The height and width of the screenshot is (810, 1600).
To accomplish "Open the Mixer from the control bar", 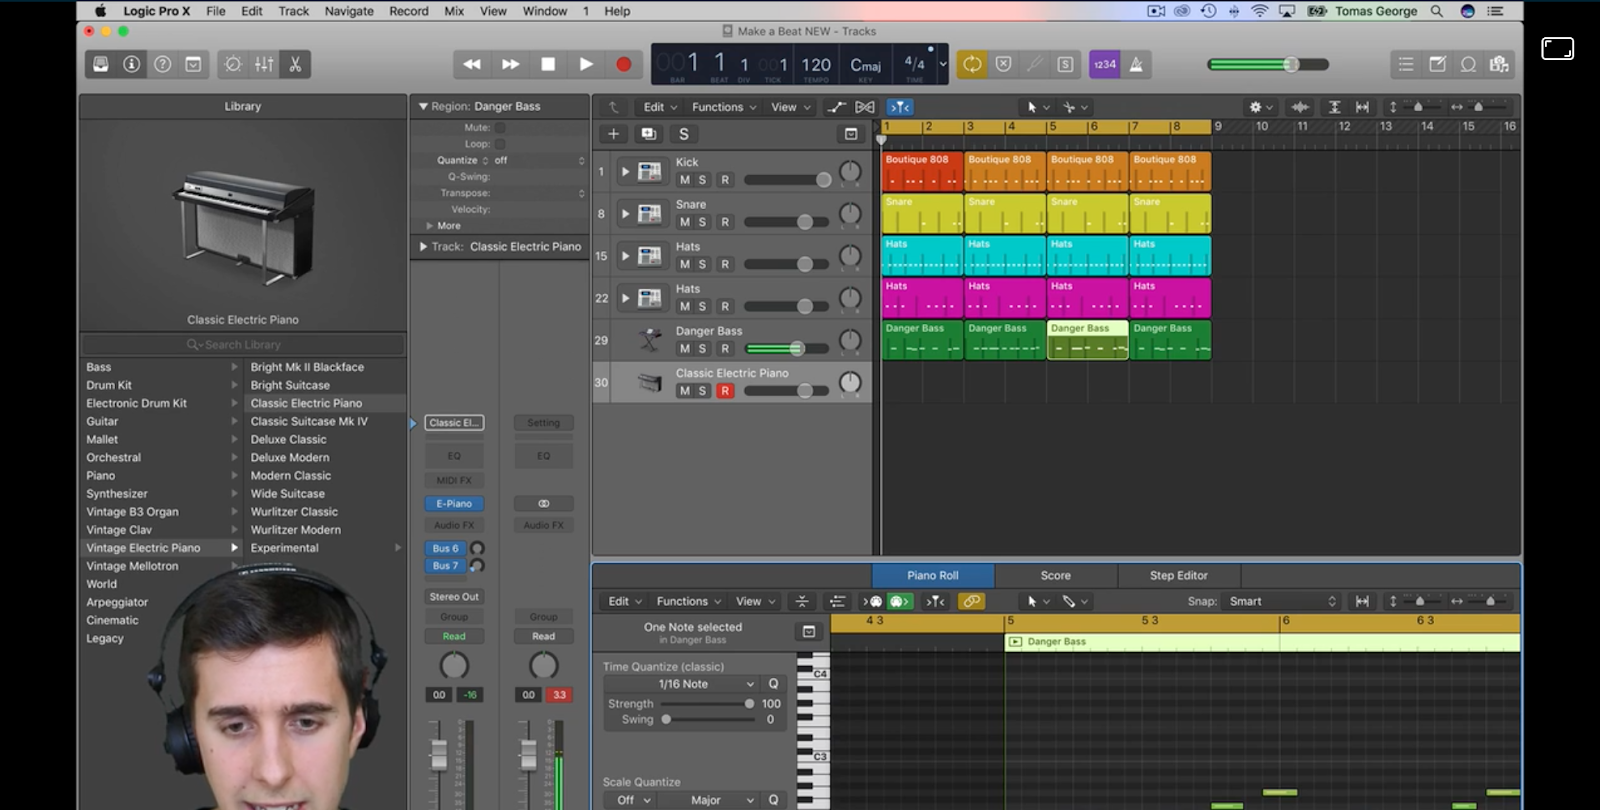I will coord(264,64).
